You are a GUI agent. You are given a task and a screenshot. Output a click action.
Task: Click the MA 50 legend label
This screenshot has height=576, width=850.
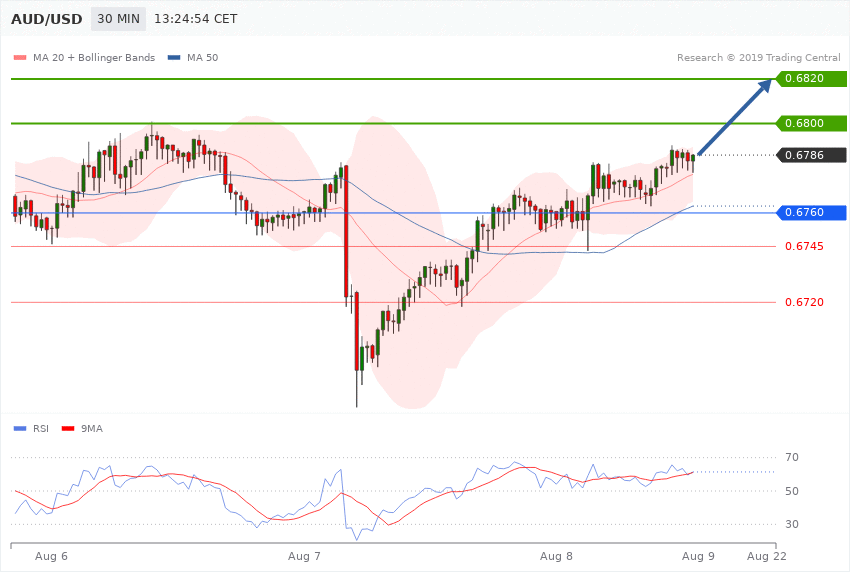point(202,57)
